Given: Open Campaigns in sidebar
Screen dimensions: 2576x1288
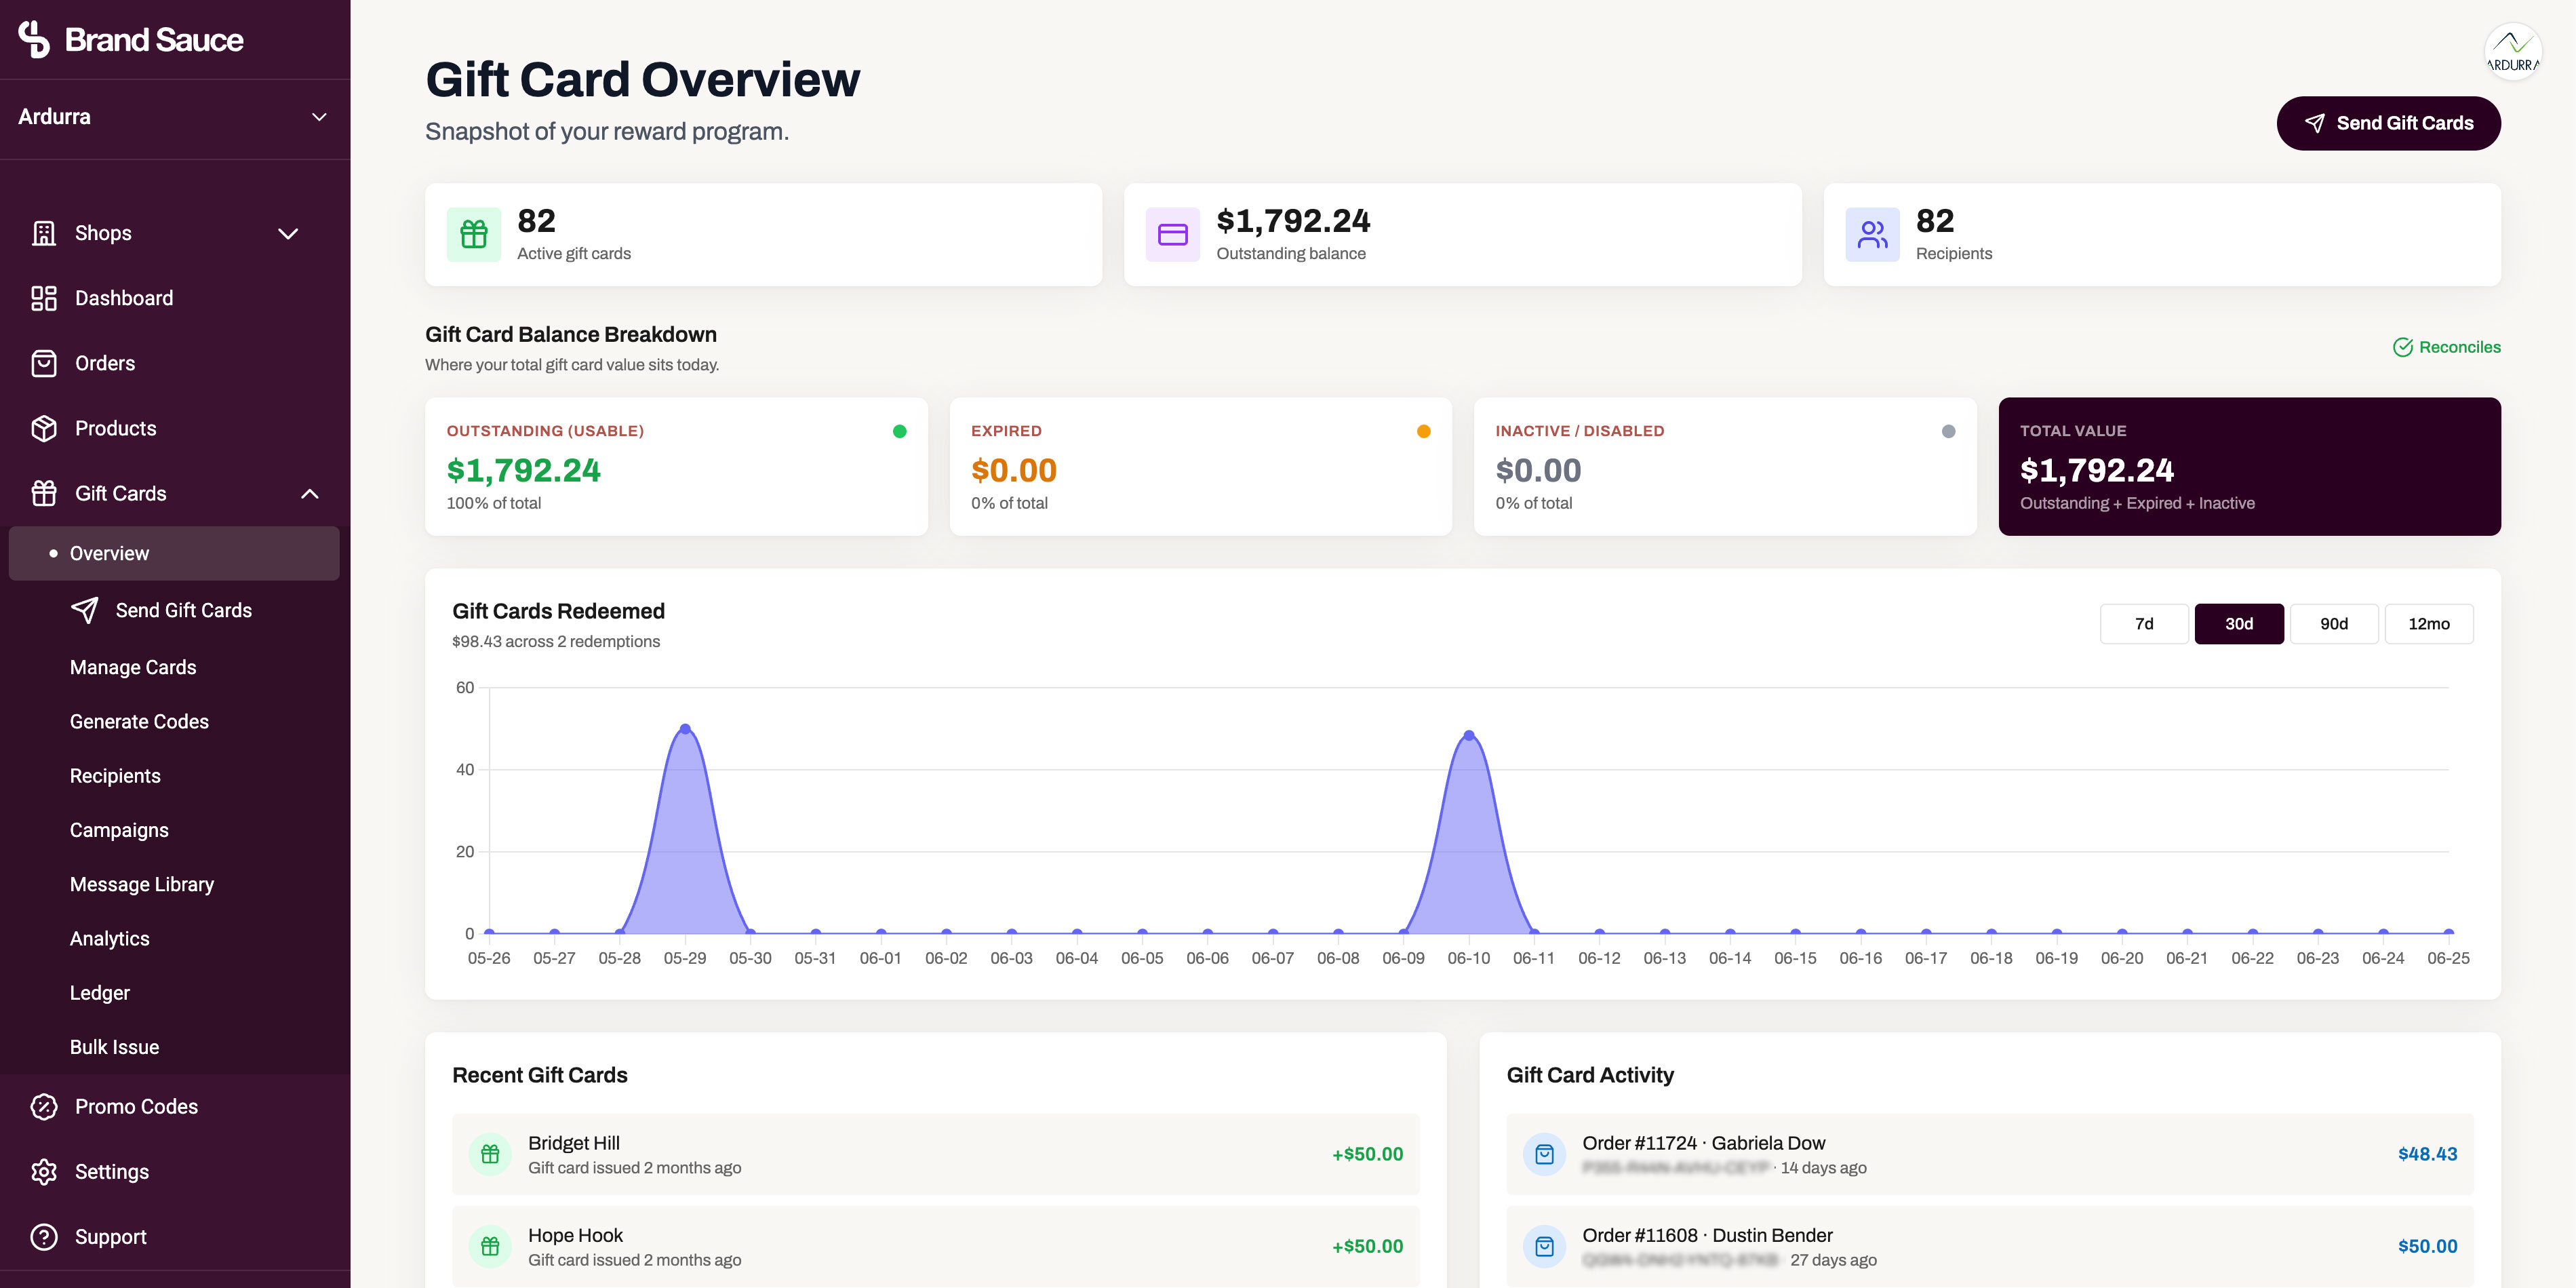Looking at the screenshot, I should coord(119,830).
